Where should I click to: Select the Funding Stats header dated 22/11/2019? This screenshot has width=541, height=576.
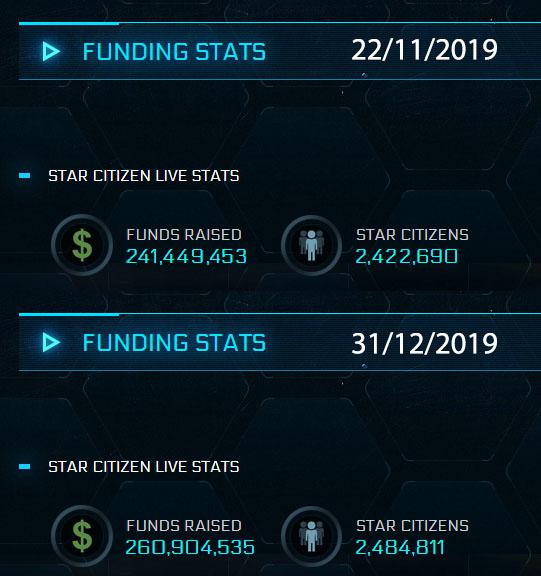point(280,51)
